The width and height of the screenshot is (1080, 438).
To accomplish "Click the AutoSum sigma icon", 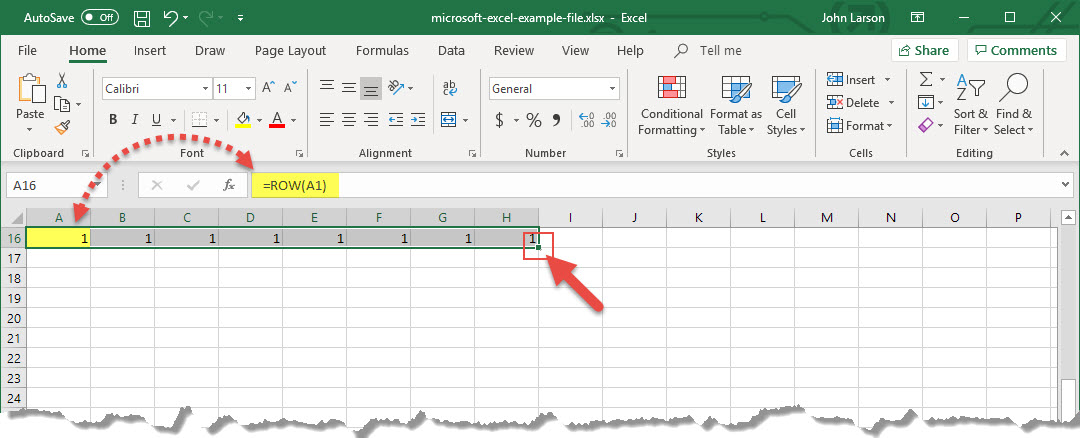I will point(926,80).
